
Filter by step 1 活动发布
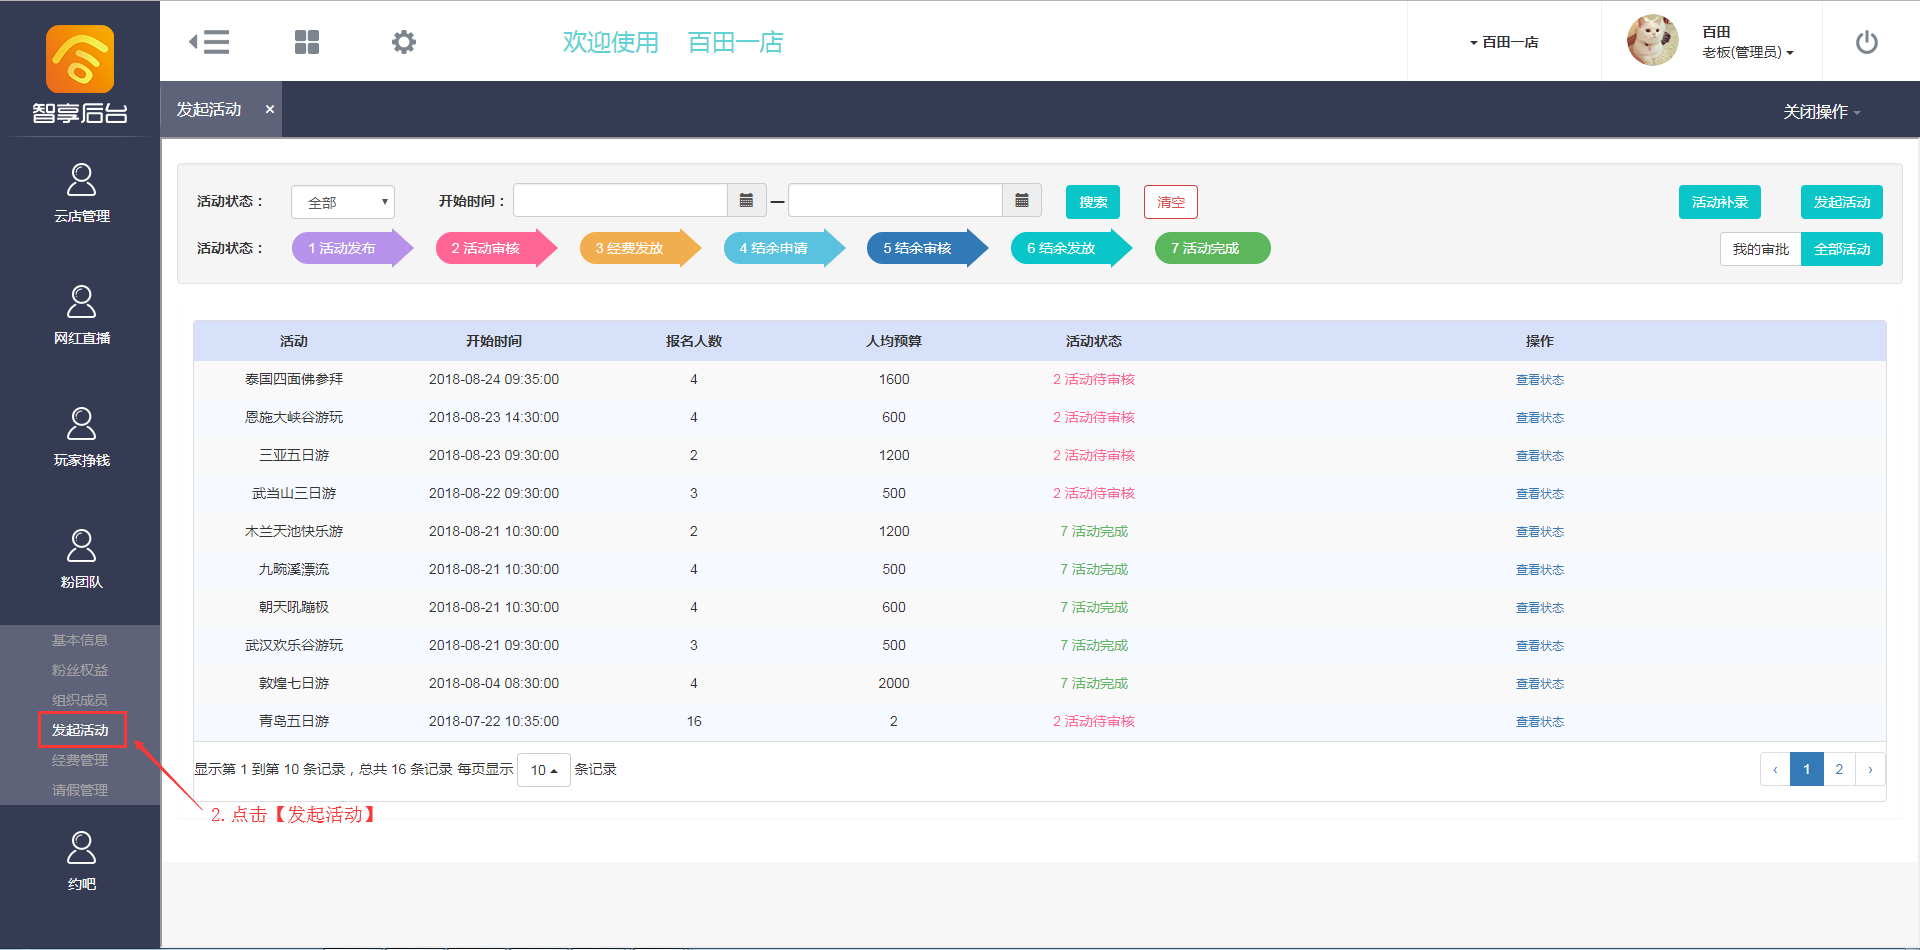352,248
